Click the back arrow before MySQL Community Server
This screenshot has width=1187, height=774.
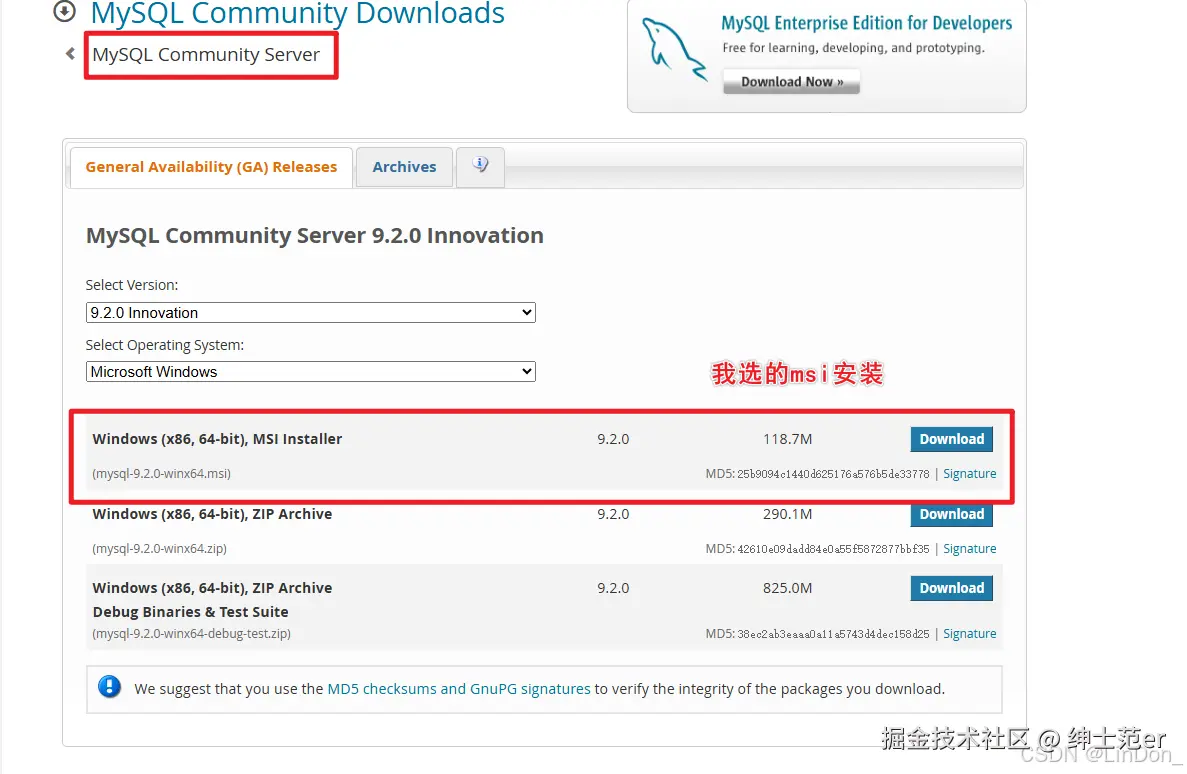click(x=70, y=54)
